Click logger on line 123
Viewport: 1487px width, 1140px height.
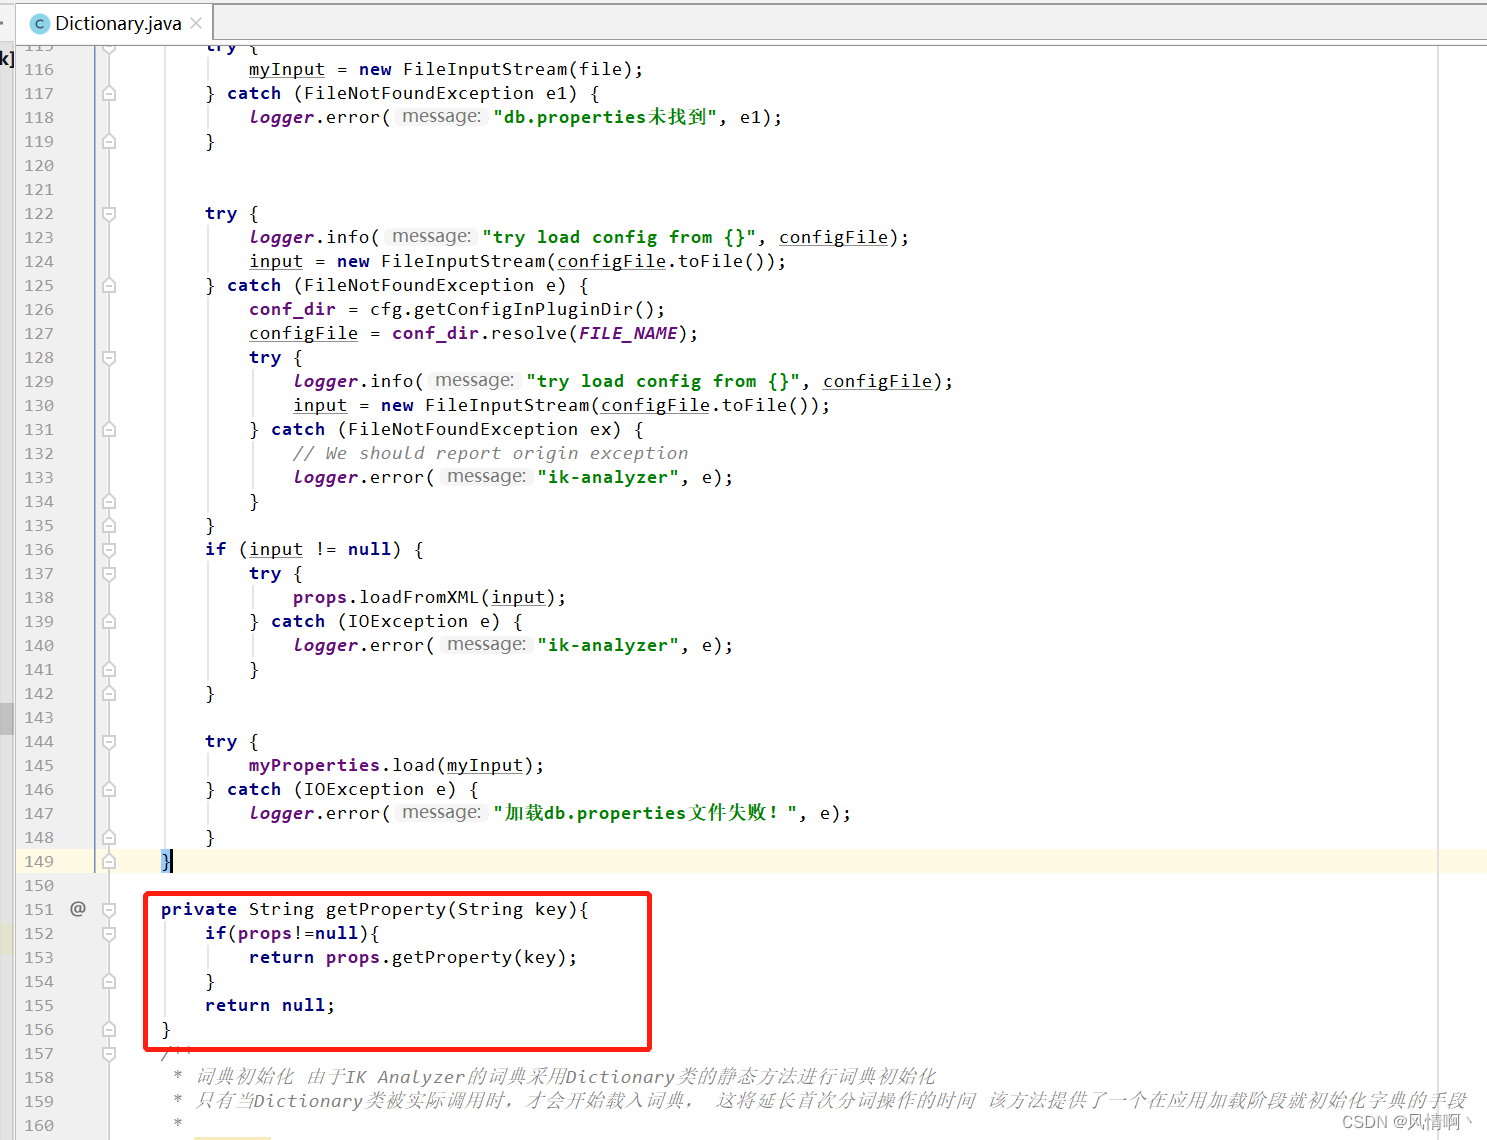pos(282,237)
